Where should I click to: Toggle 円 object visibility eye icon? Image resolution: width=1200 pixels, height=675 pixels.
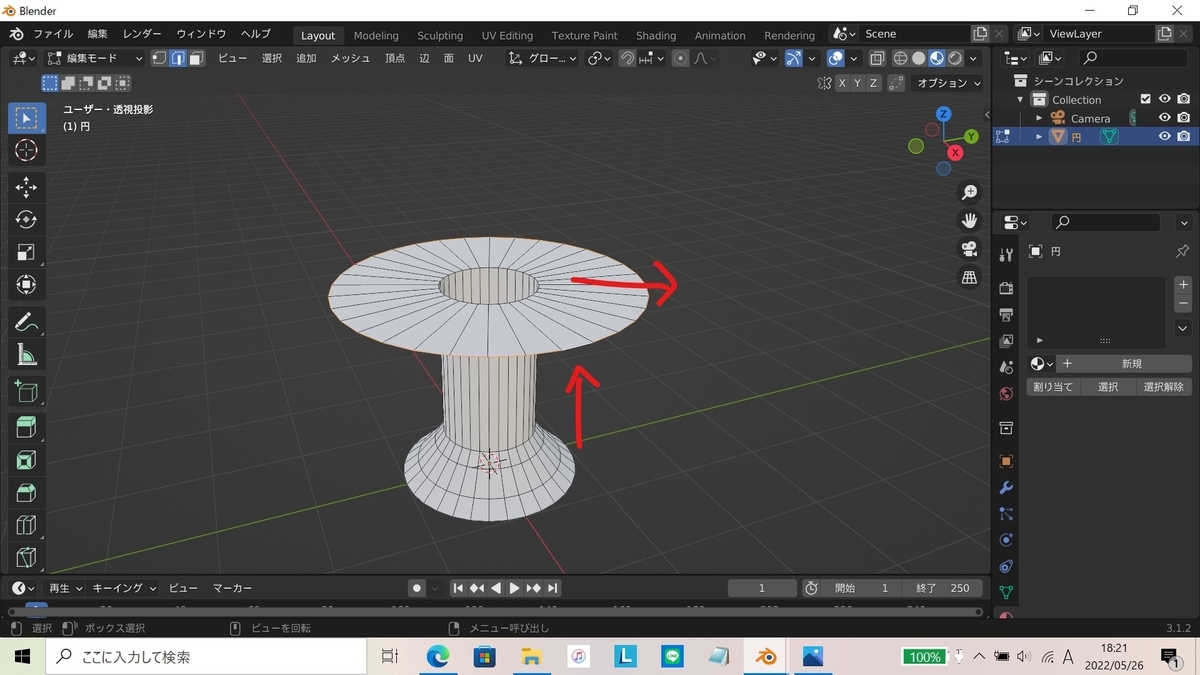tap(1164, 136)
